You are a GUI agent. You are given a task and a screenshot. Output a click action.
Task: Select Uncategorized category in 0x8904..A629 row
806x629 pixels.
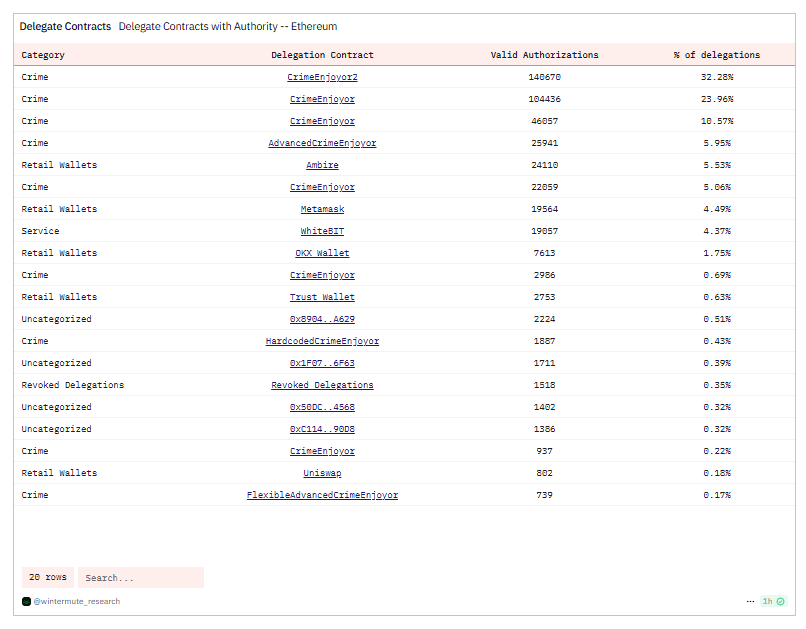[57, 319]
